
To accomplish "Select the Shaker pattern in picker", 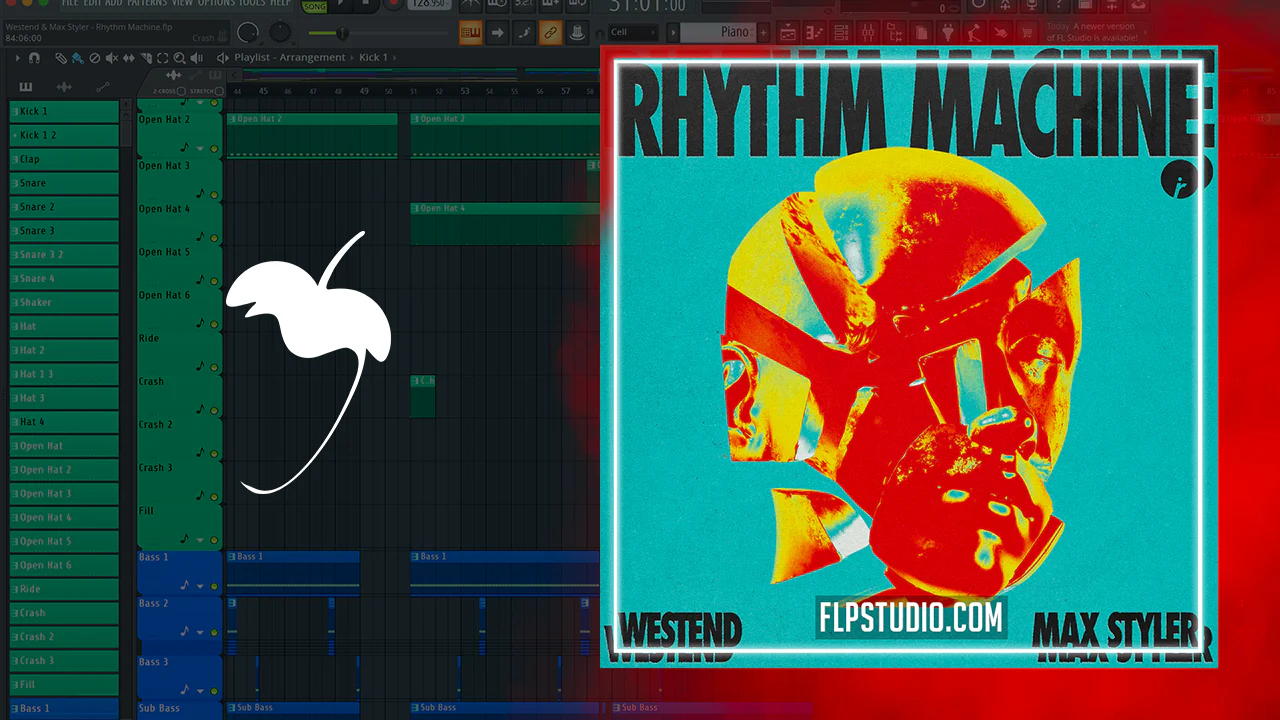I will tap(64, 302).
